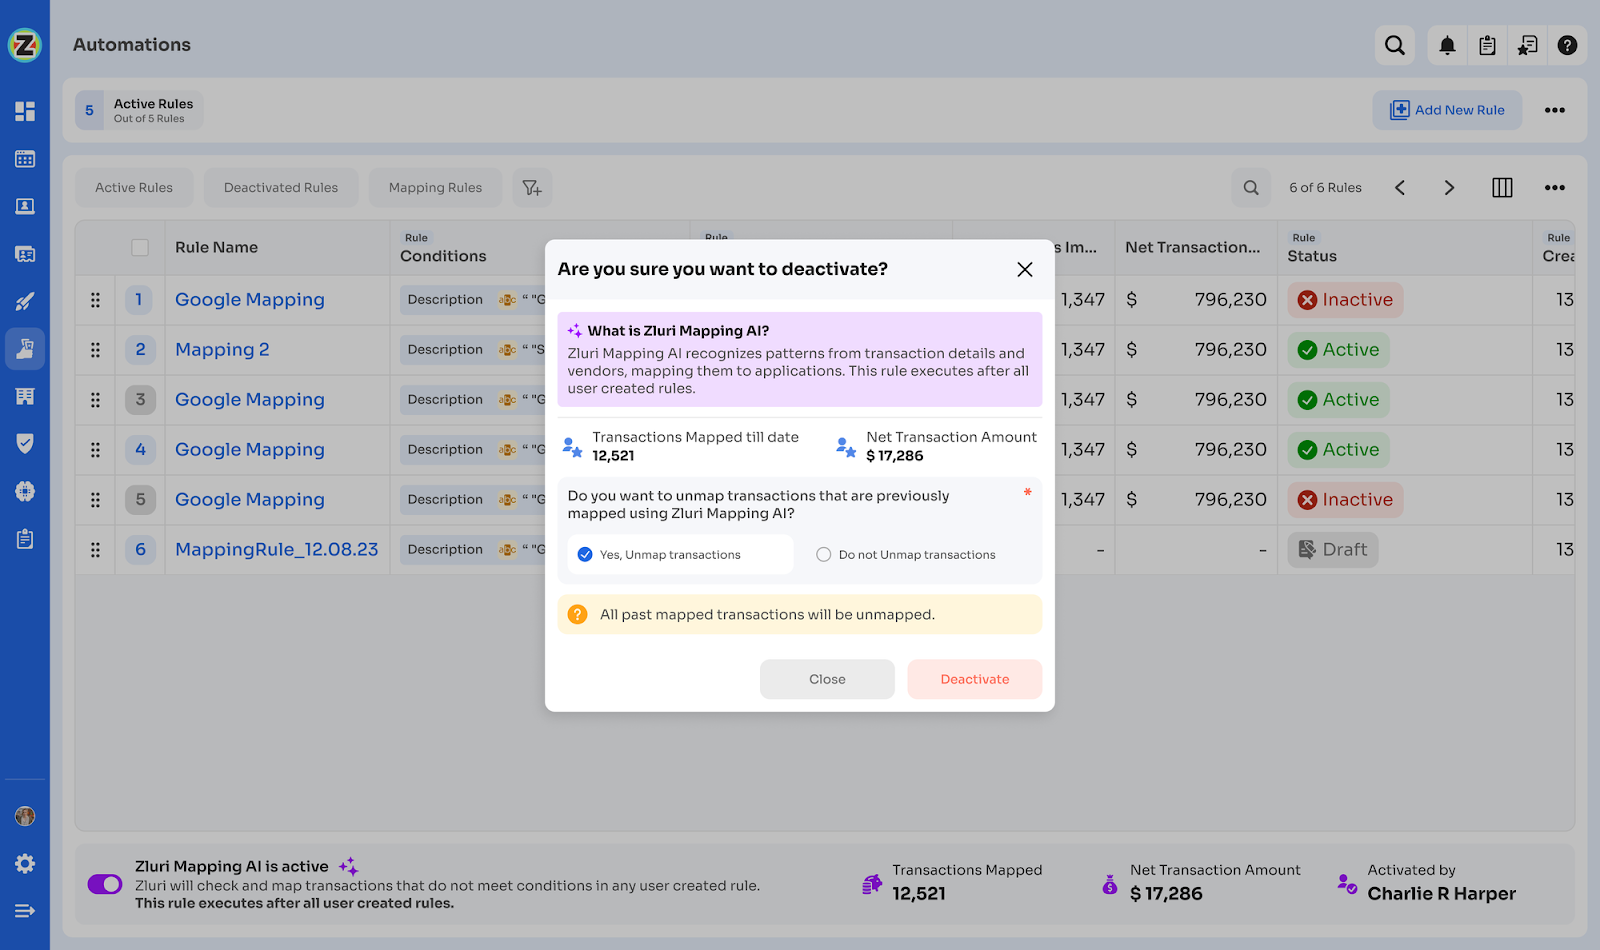This screenshot has width=1600, height=950.
Task: Select Yes, Unmap transactions option
Action: [x=680, y=554]
